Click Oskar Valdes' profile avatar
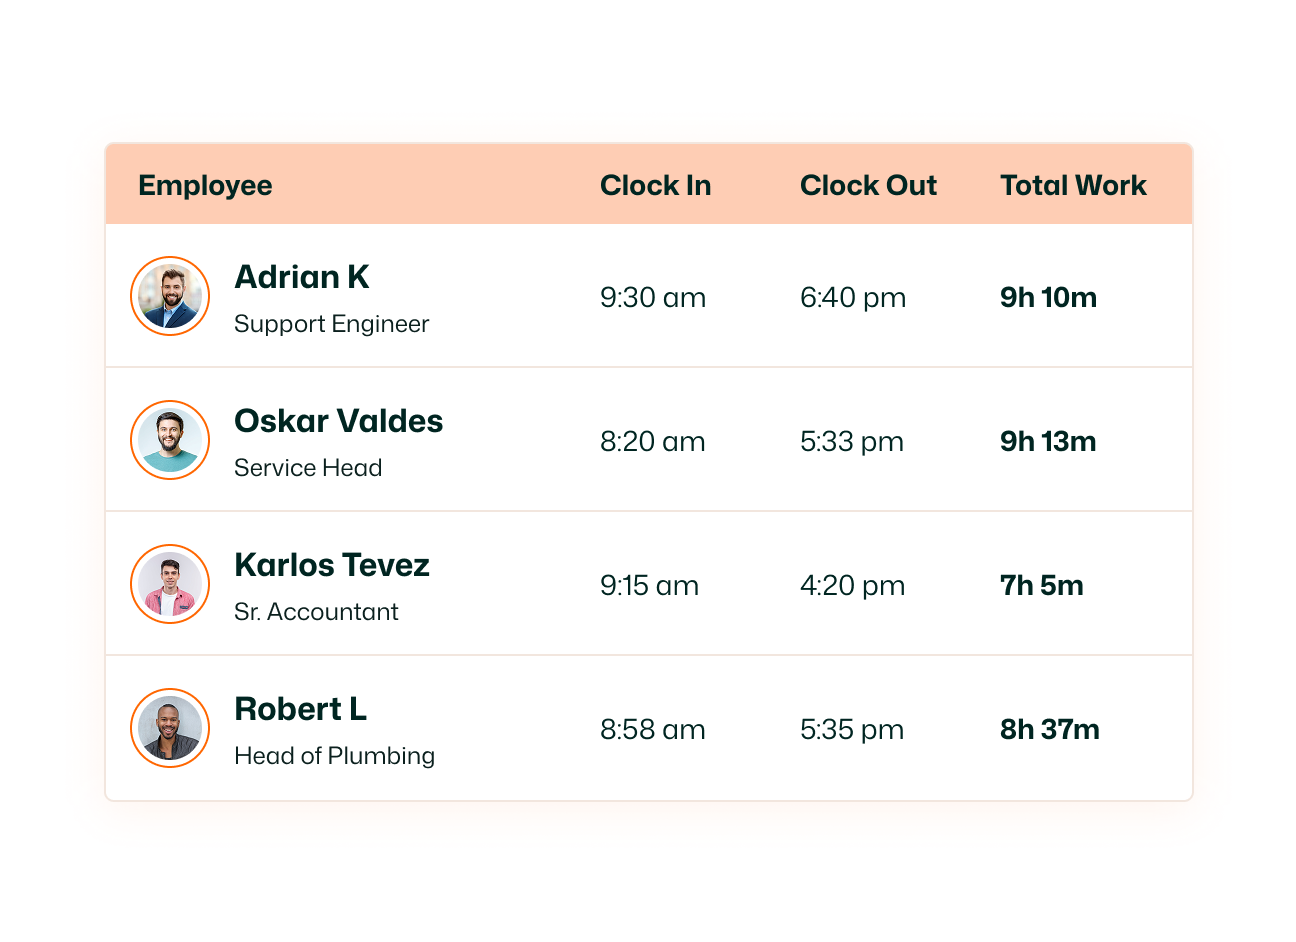The image size is (1296, 942). tap(170, 440)
